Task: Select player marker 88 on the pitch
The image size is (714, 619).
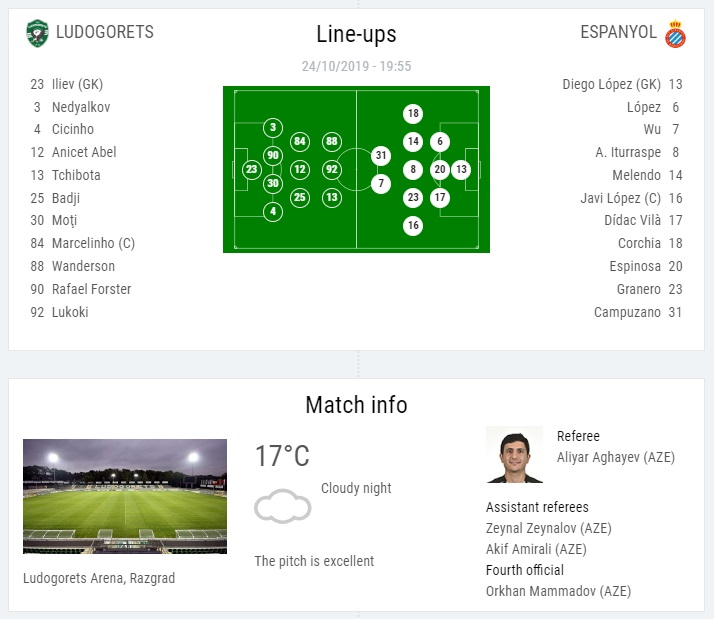Action: click(x=332, y=141)
